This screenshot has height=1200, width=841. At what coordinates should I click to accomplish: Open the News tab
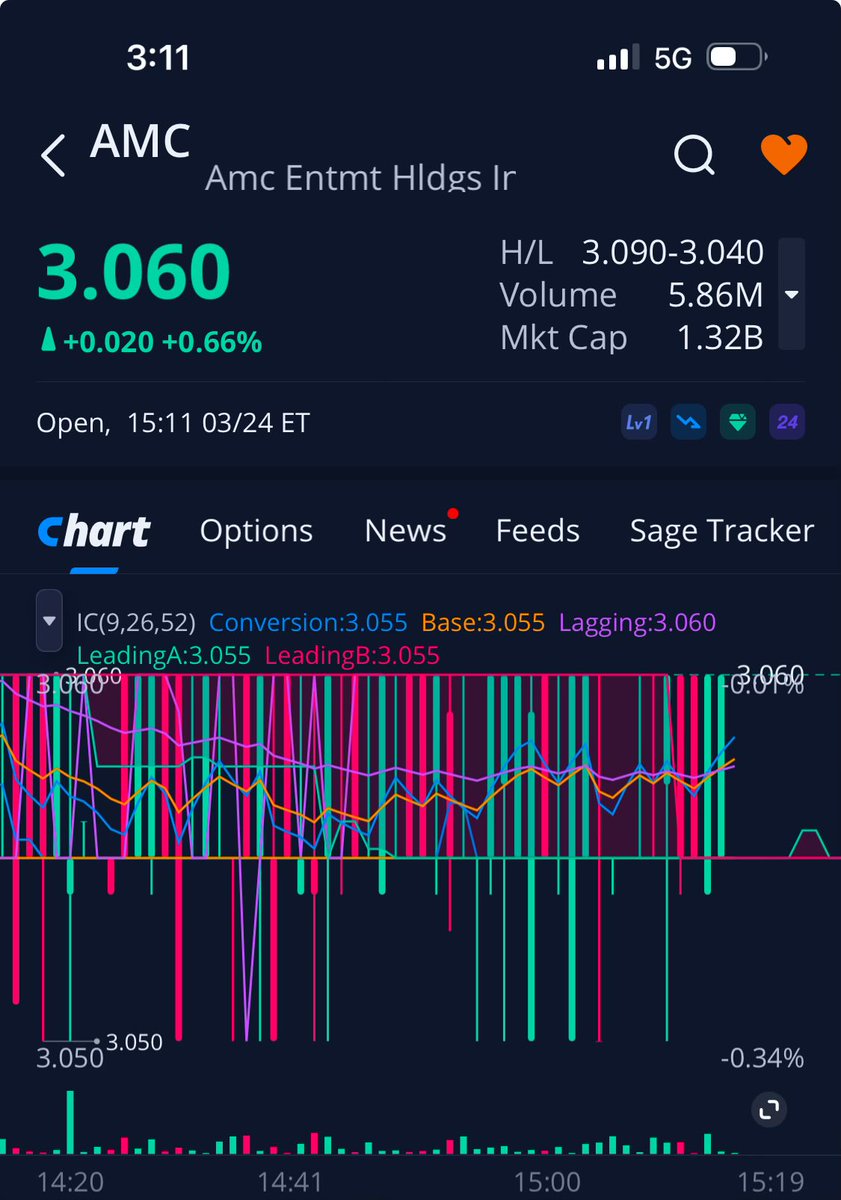point(405,531)
